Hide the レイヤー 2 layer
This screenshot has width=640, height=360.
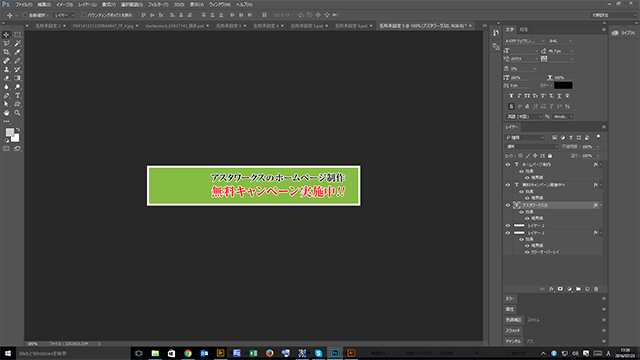tap(508, 225)
